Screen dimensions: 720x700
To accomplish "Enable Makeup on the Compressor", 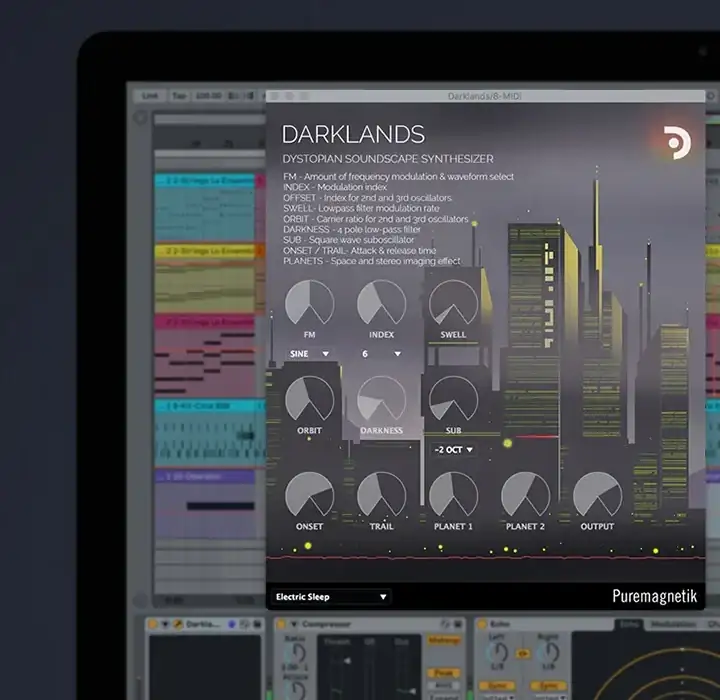I will pyautogui.click(x=444, y=640).
